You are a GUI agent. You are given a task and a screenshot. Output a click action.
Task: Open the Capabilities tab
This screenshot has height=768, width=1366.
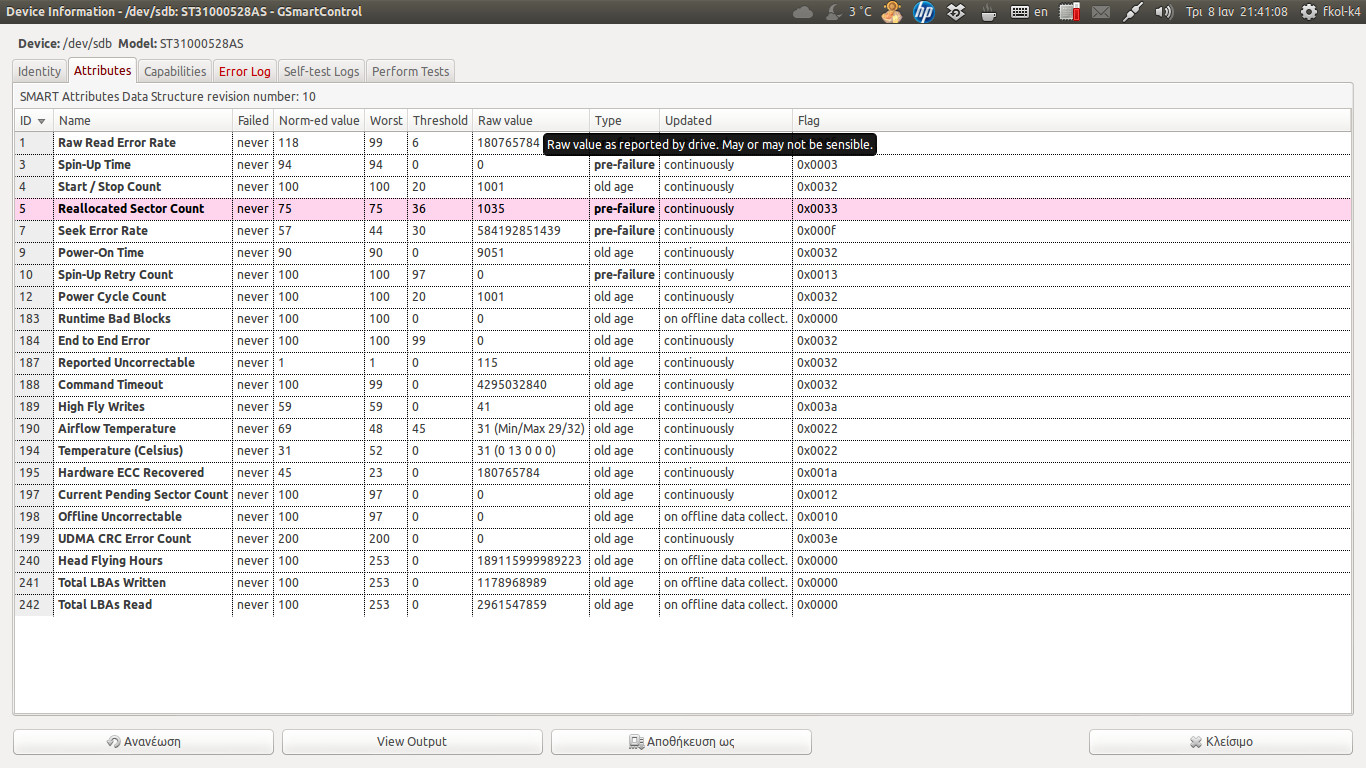tap(175, 71)
